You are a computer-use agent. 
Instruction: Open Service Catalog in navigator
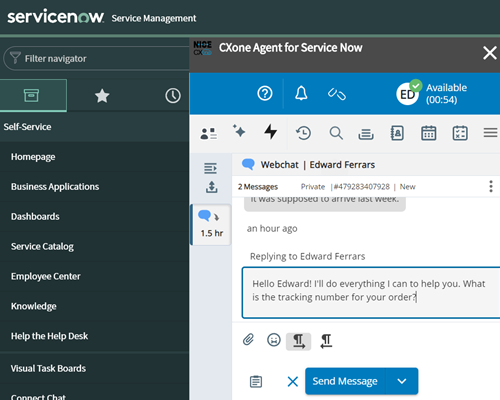(42, 246)
